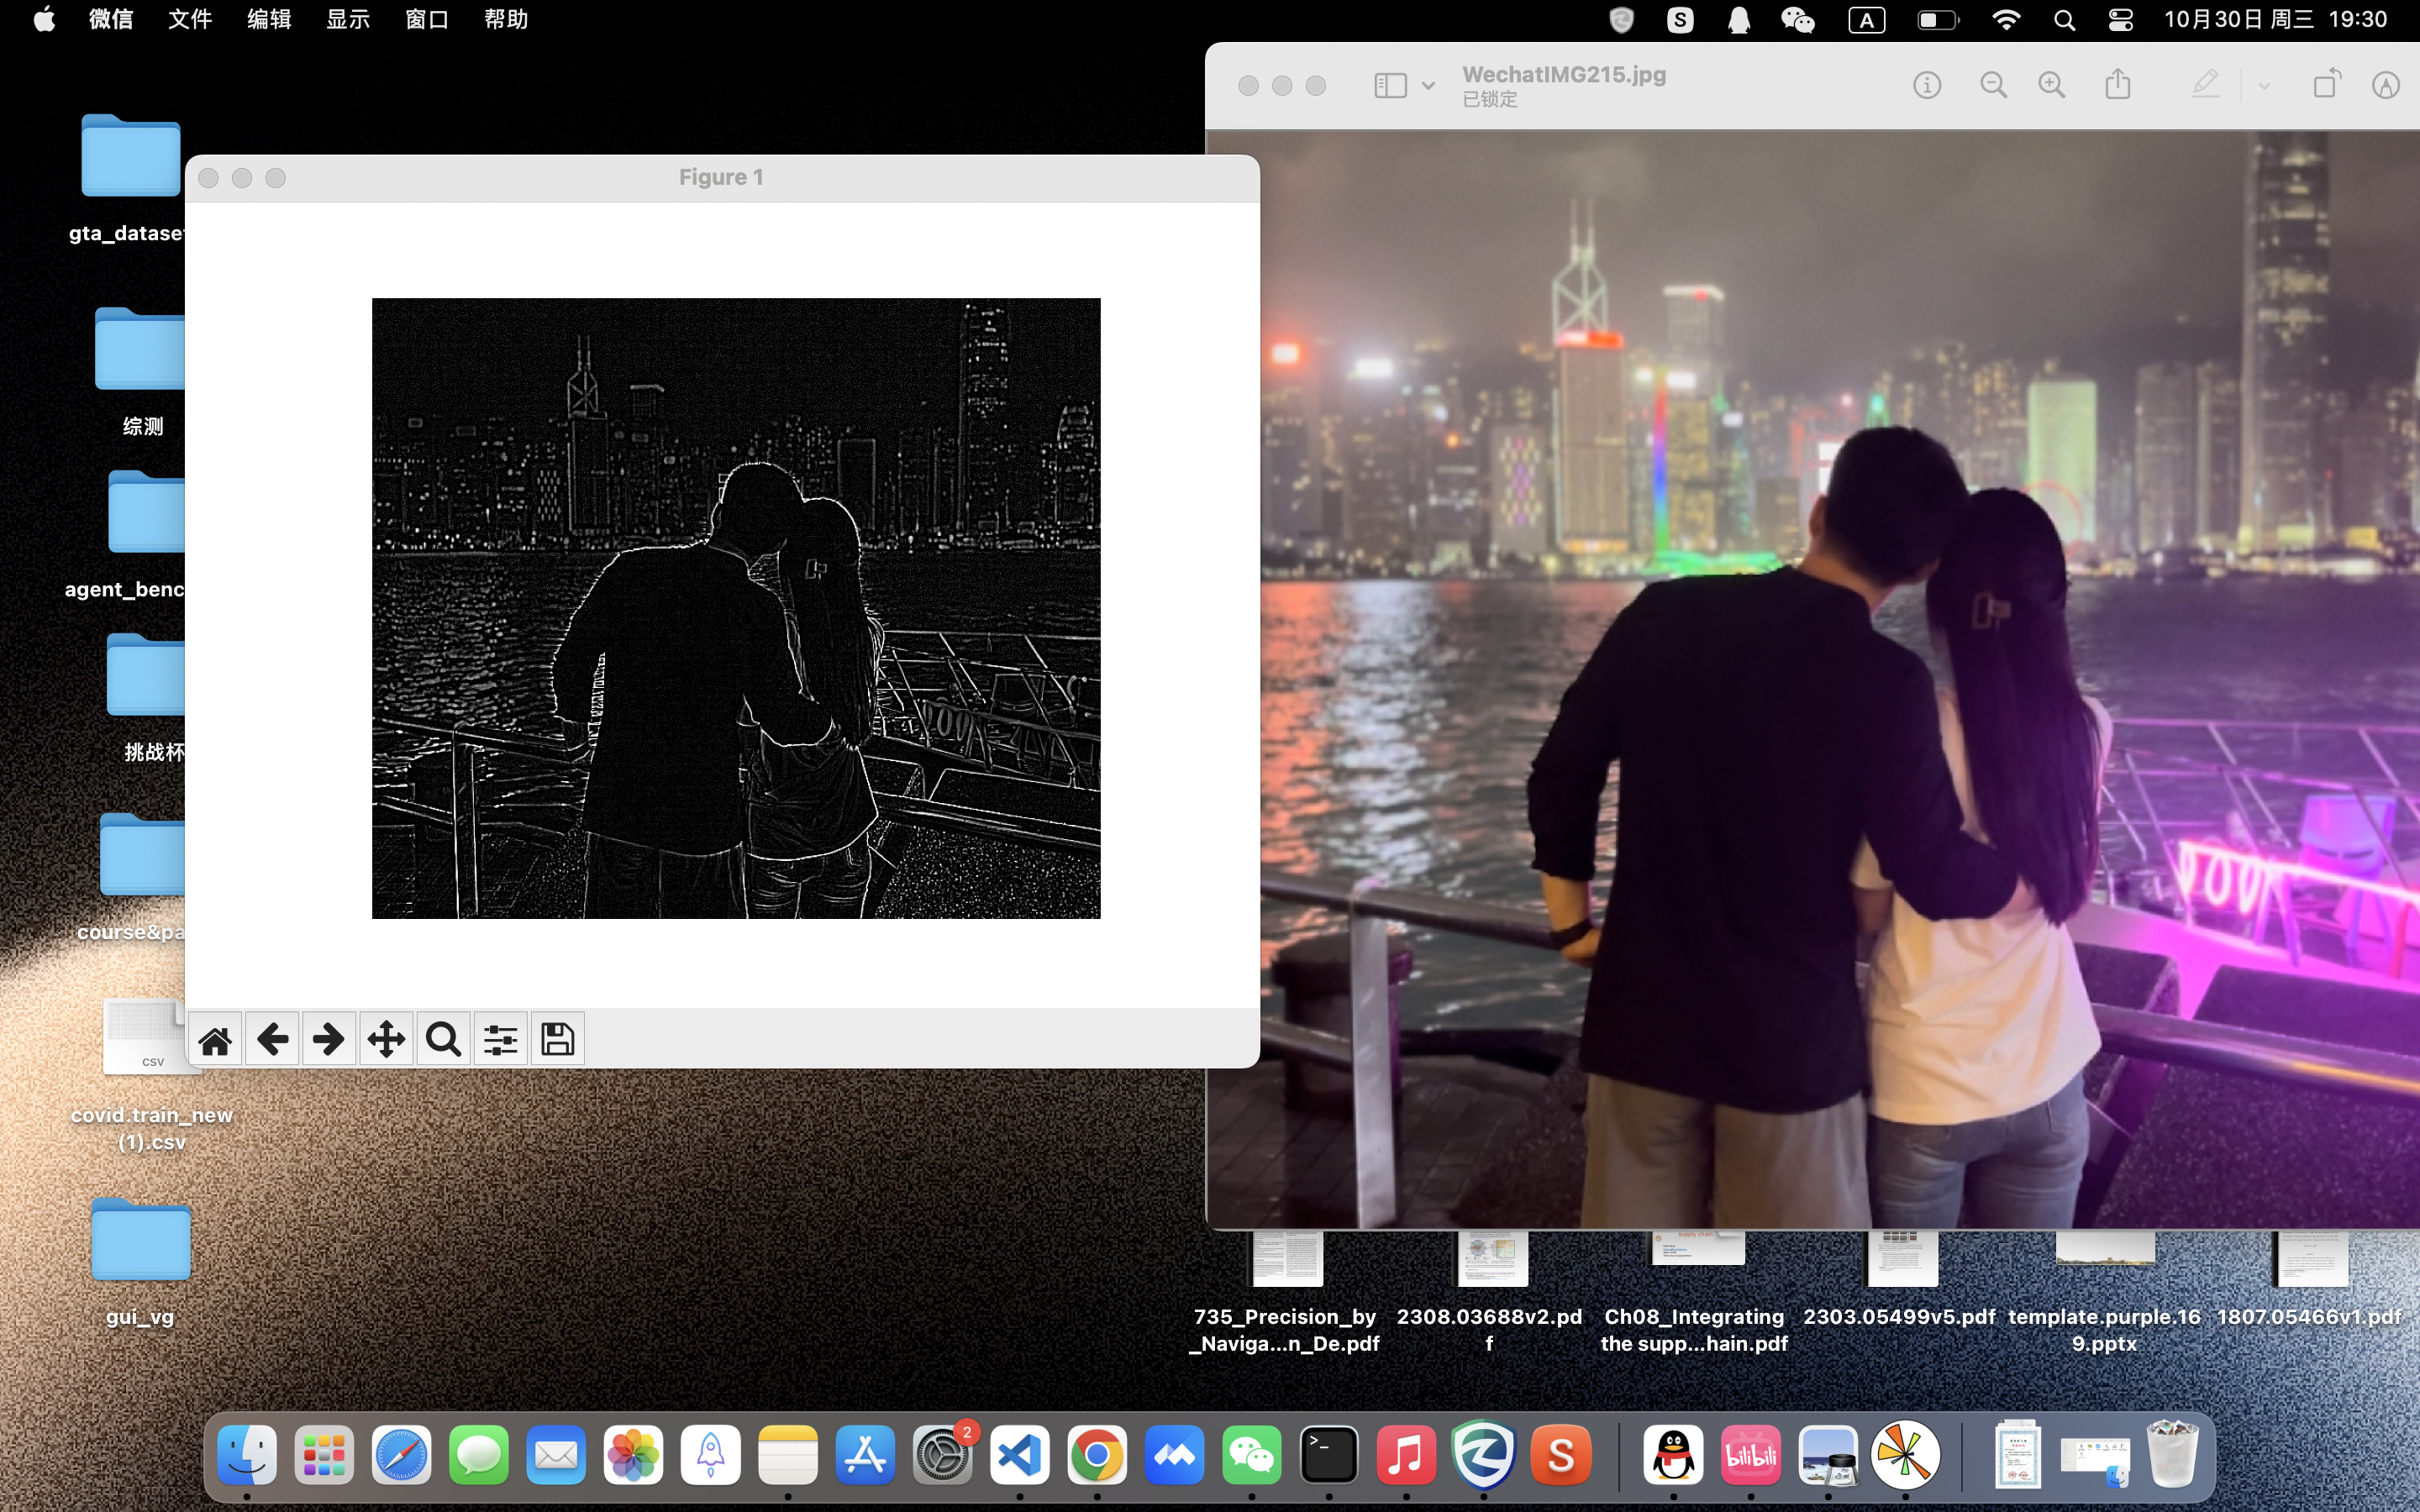Expand the Preview sidebar view options chevron

point(1428,86)
